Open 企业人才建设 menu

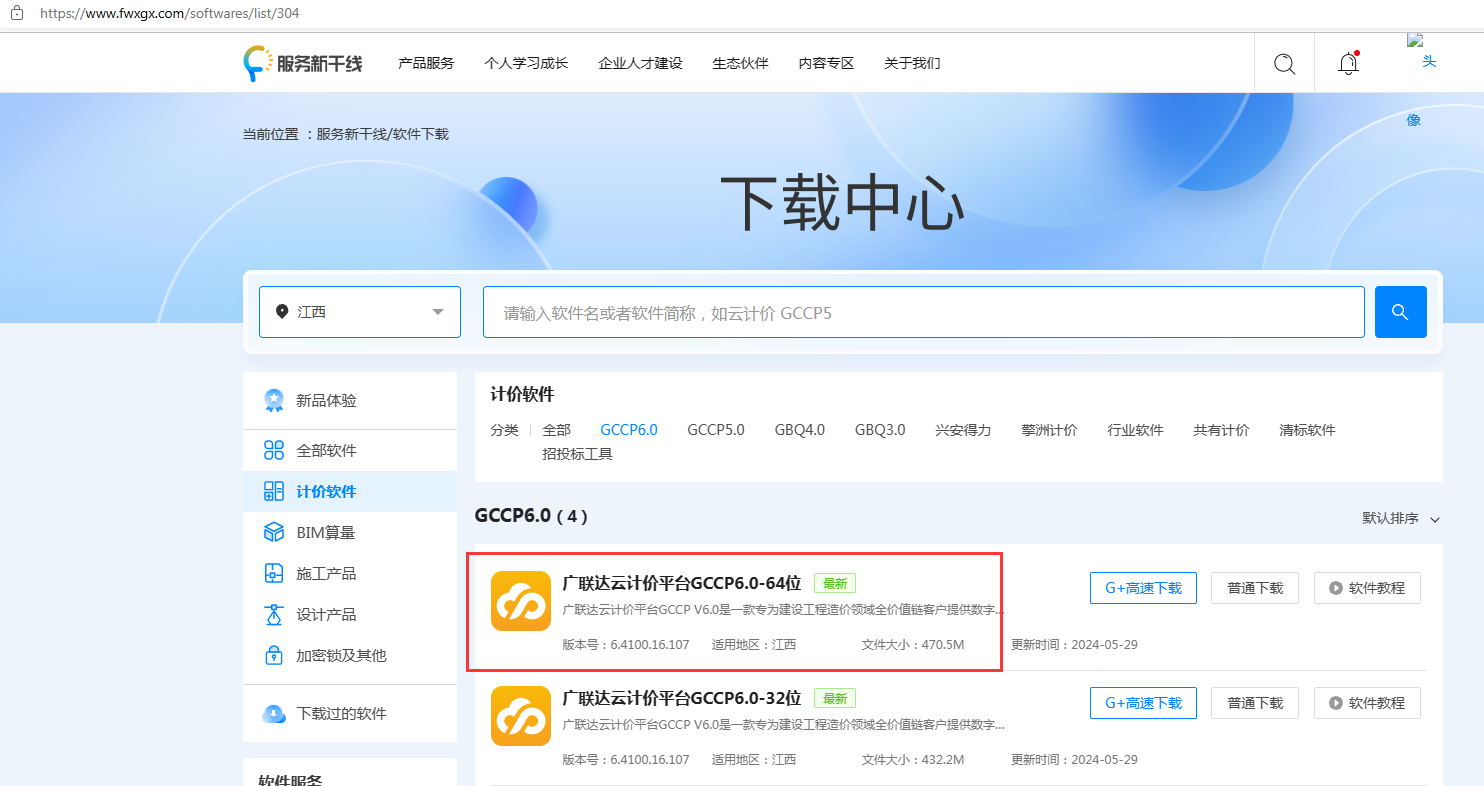[x=640, y=63]
